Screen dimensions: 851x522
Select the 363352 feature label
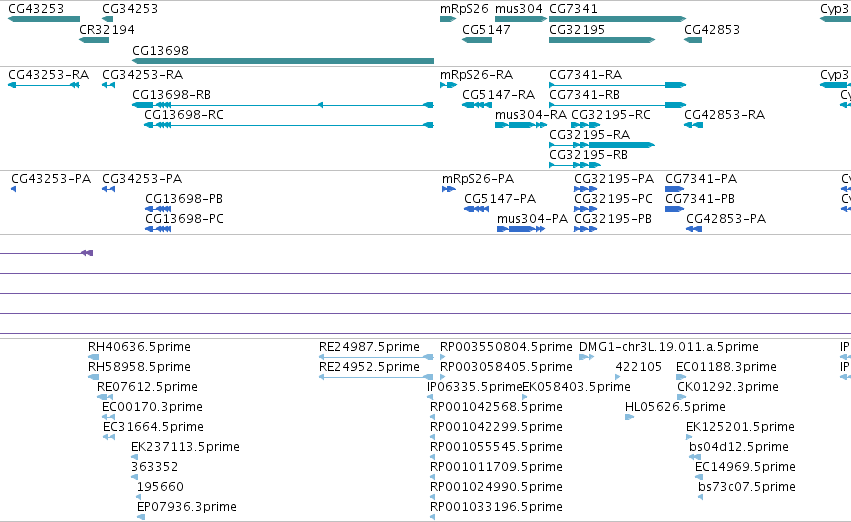(155, 467)
